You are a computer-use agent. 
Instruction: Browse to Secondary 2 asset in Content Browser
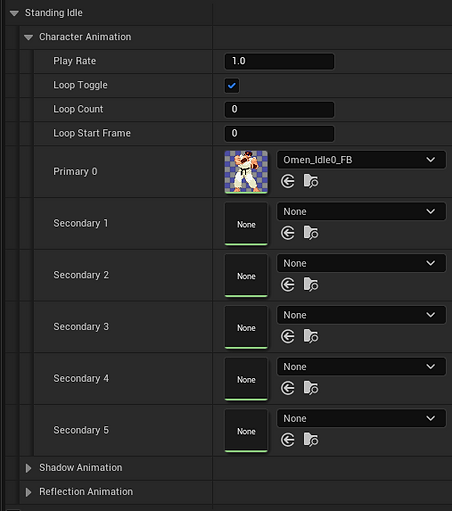click(x=311, y=285)
